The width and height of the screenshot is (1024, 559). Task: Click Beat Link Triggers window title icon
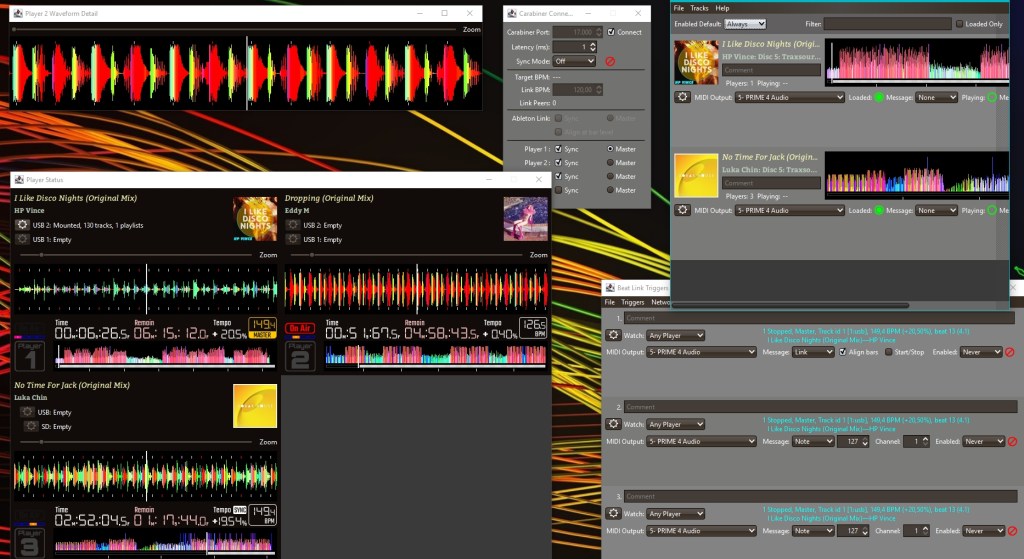click(x=610, y=287)
